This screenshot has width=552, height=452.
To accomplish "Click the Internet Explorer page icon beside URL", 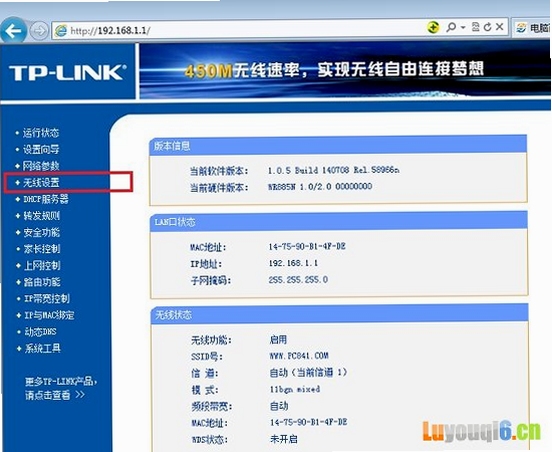I will 61,31.
